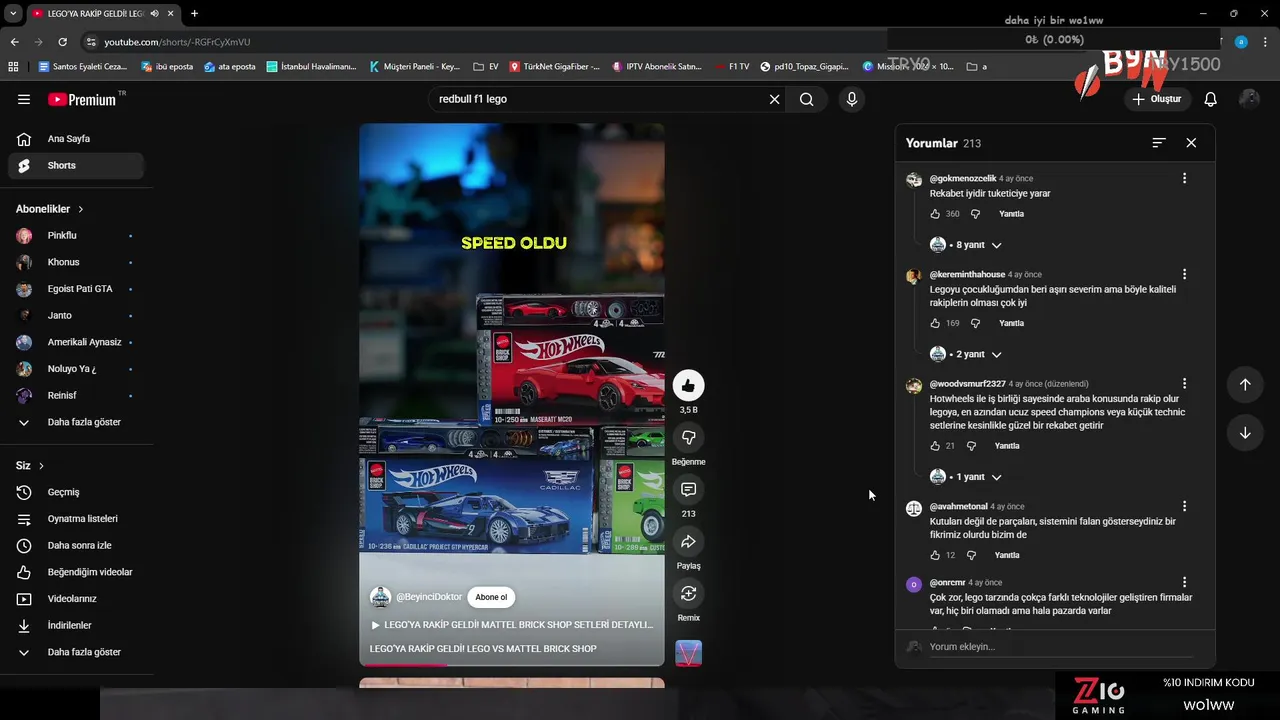Open Daha sonra izle
This screenshot has height=720, width=1280.
(76, 545)
